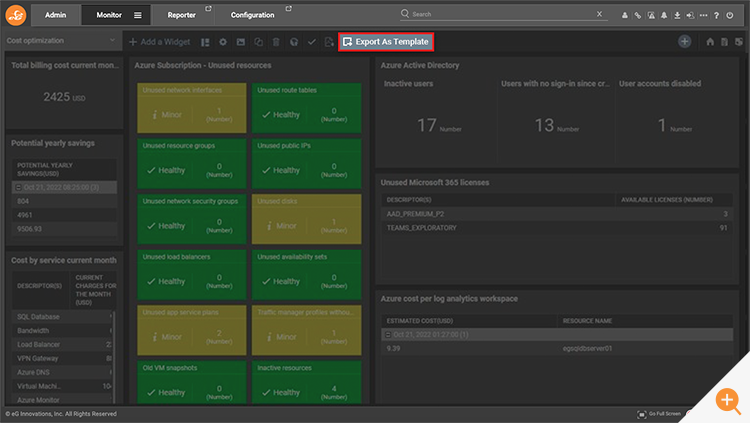This screenshot has height=423, width=750.
Task: Click the search magnifier icon
Action: point(405,13)
